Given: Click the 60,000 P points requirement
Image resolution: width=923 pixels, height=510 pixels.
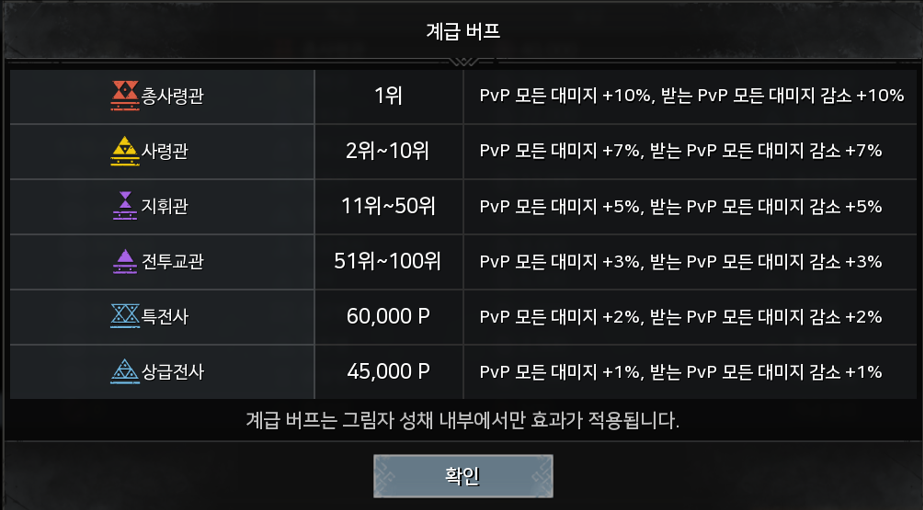Looking at the screenshot, I should click(x=388, y=316).
